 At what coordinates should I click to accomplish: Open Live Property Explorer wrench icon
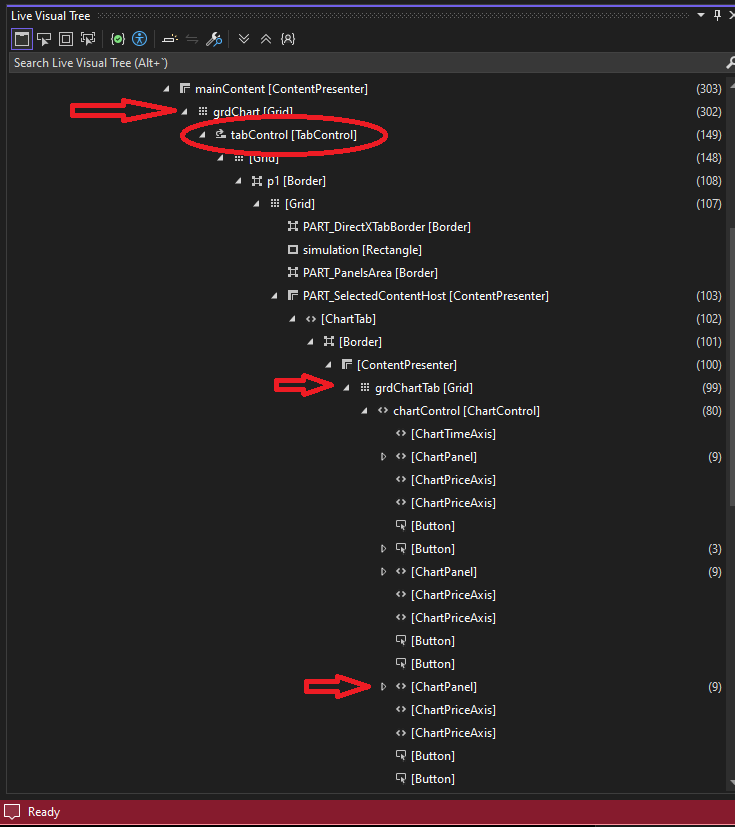pyautogui.click(x=213, y=39)
